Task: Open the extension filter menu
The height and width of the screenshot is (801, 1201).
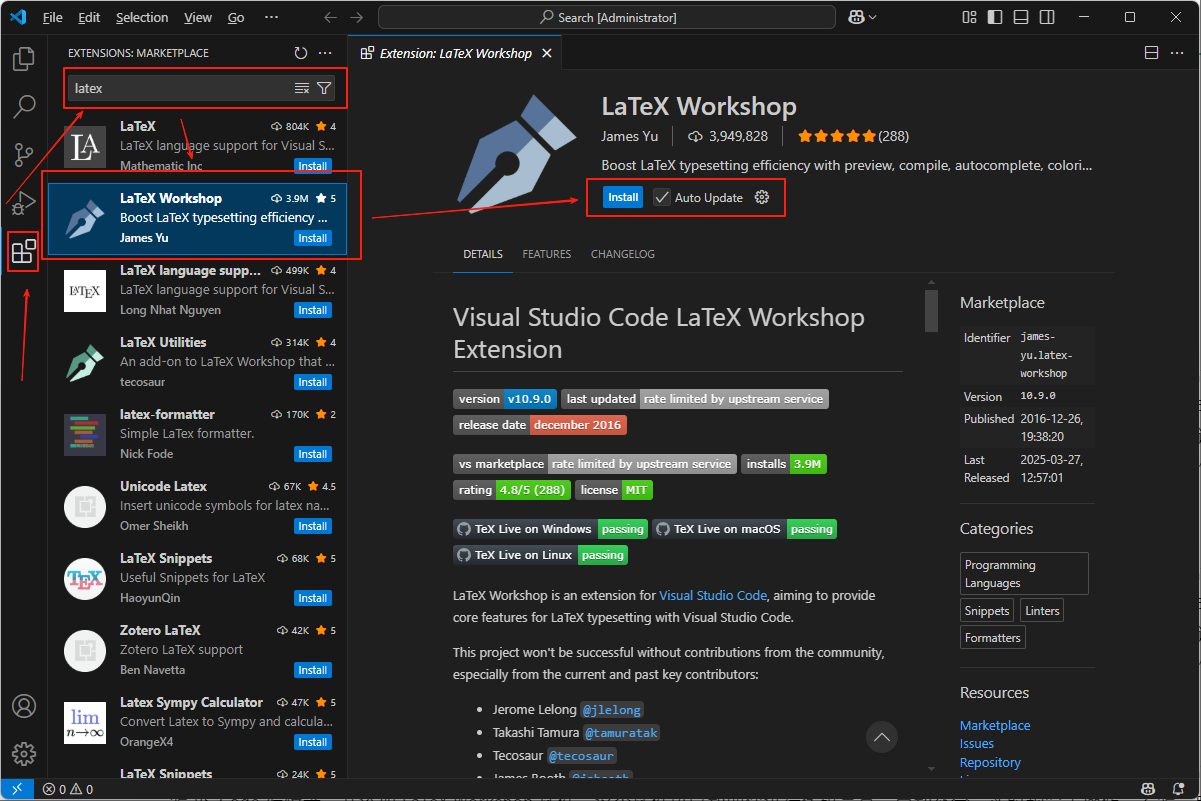Action: click(x=324, y=89)
